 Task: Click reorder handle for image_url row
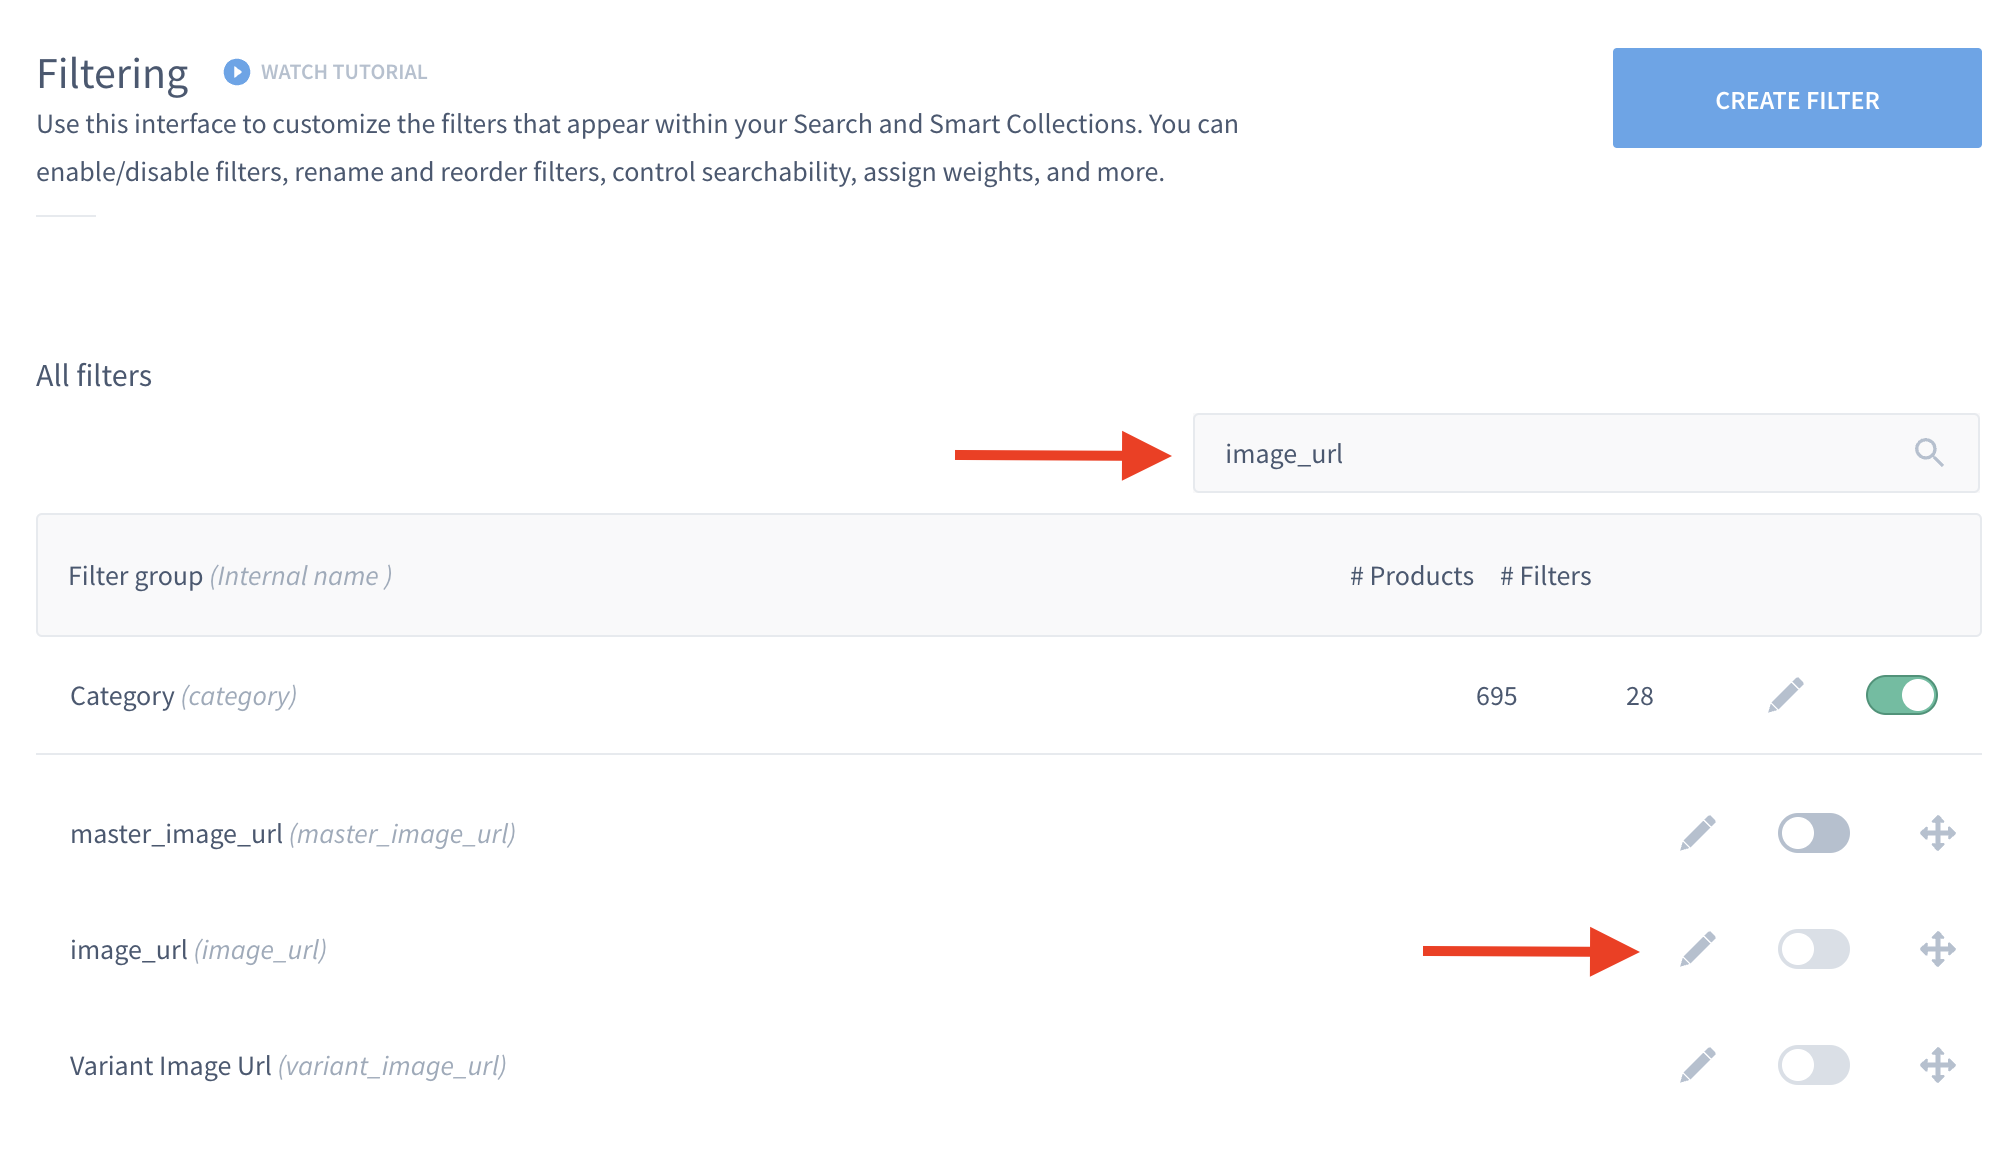(x=1937, y=949)
